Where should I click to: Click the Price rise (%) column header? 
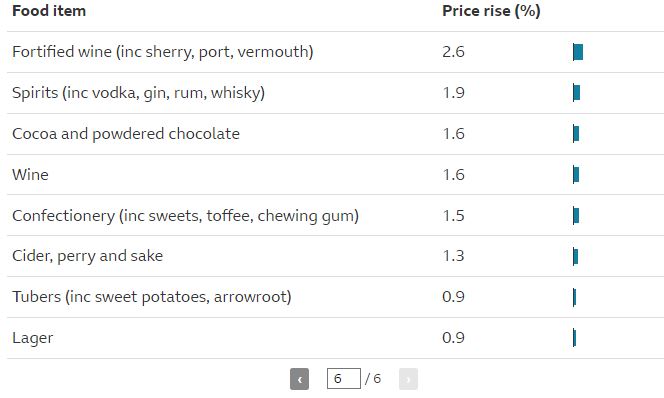point(491,11)
